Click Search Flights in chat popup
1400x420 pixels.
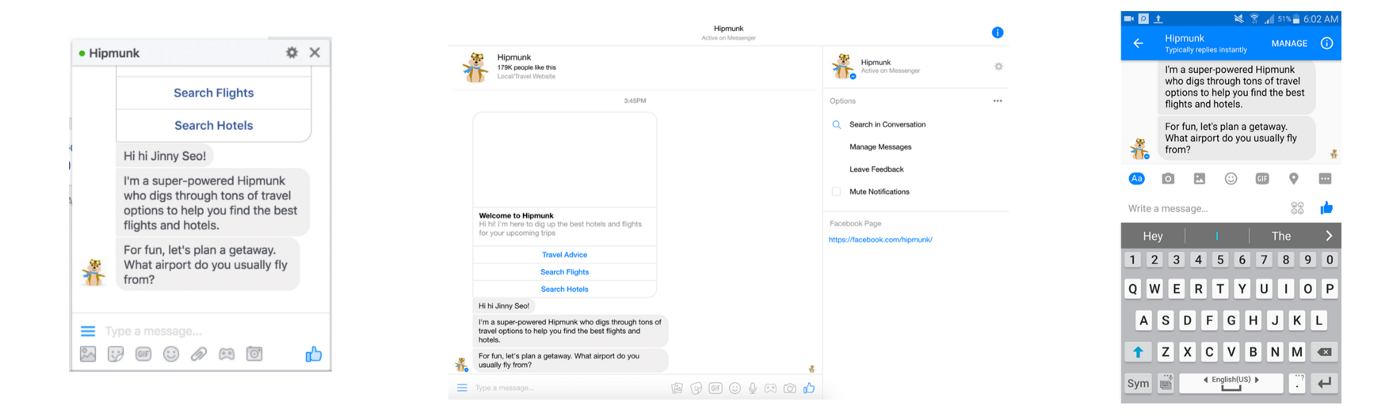[214, 93]
